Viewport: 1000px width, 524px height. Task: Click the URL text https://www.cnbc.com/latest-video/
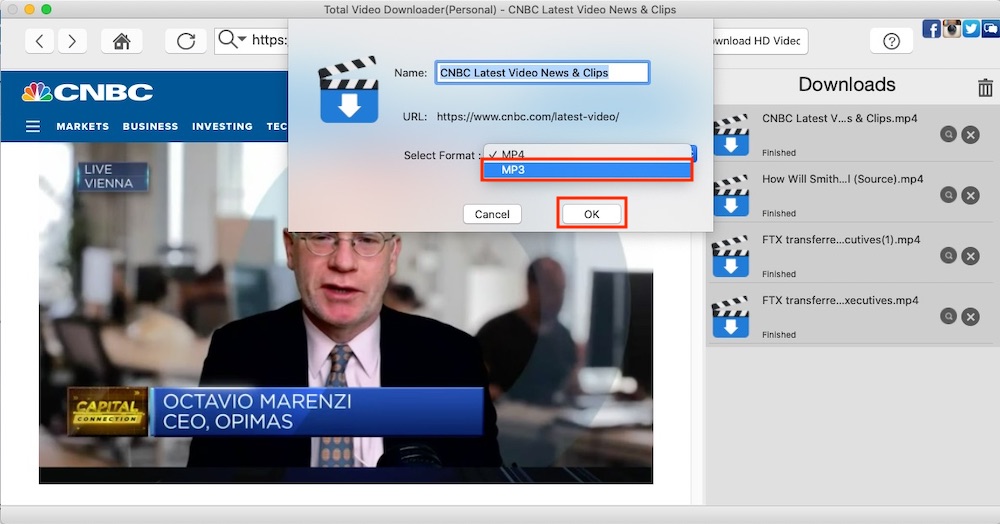(x=527, y=117)
